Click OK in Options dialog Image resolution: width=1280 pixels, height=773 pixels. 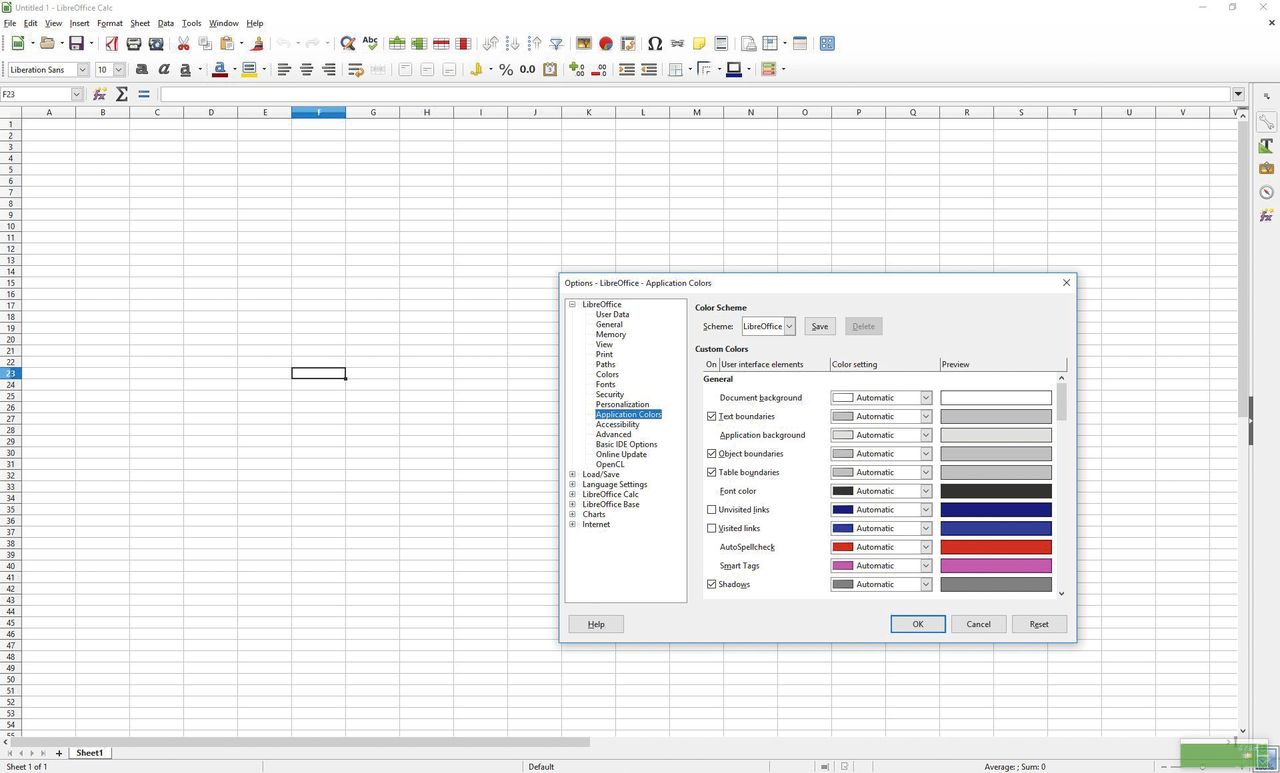point(918,624)
